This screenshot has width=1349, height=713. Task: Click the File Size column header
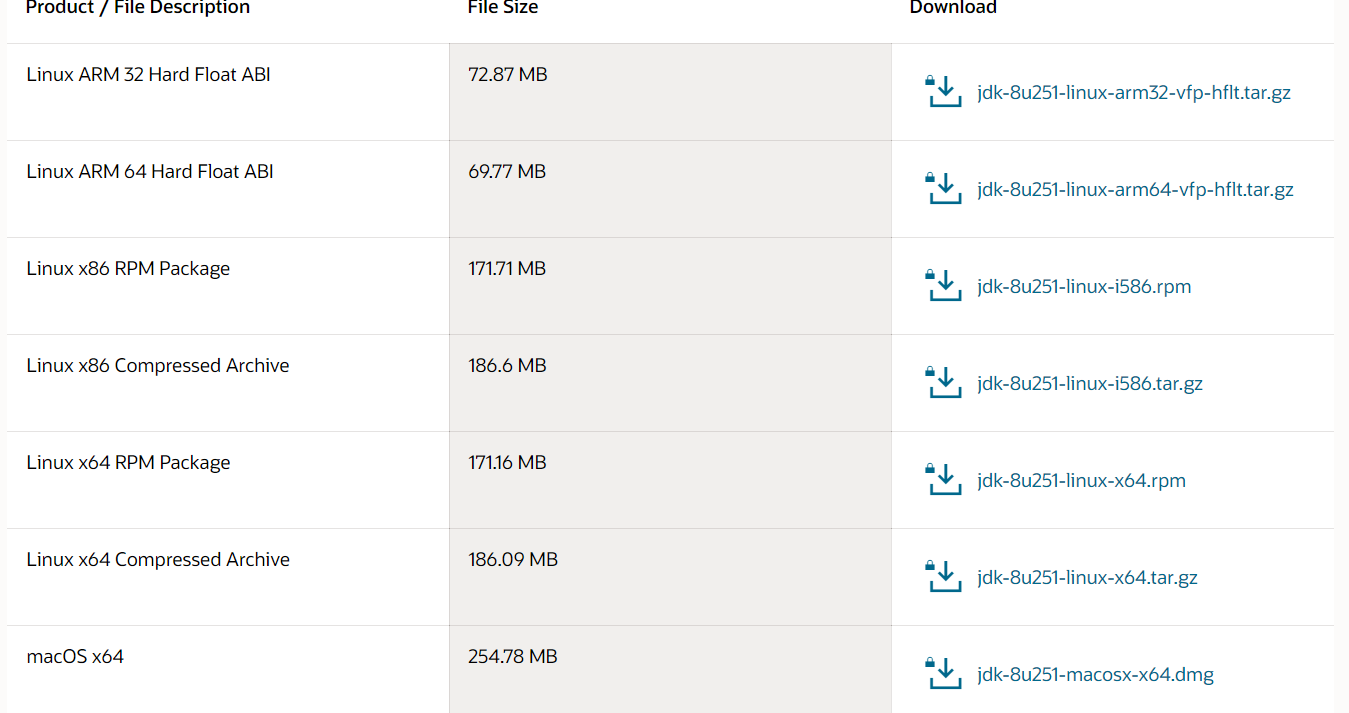point(503,8)
